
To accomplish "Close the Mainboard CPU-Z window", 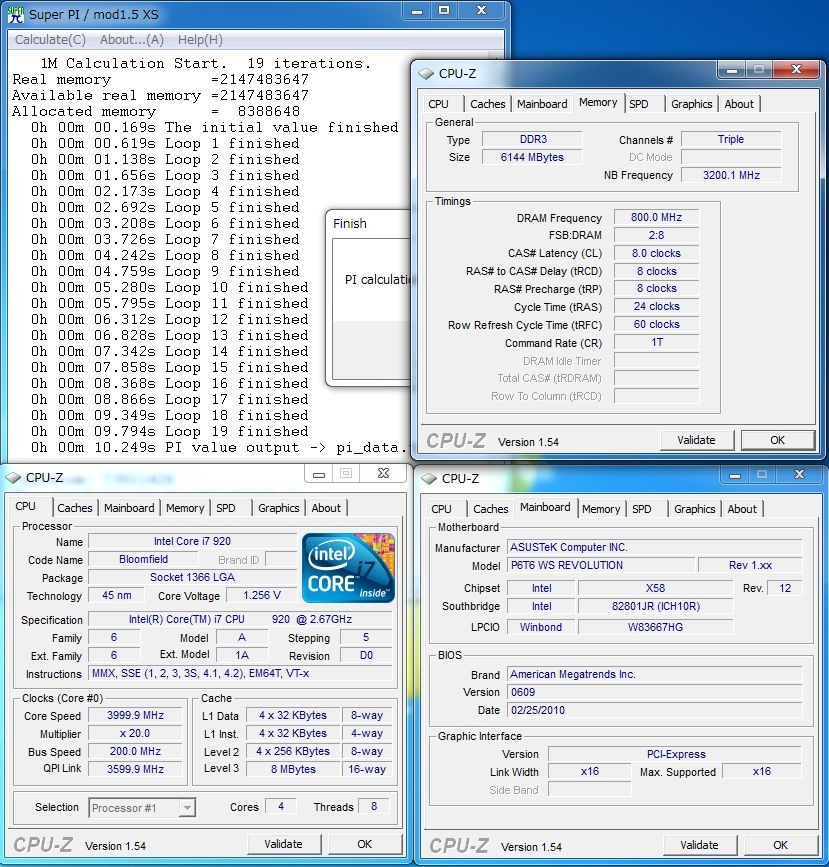I will tap(799, 474).
